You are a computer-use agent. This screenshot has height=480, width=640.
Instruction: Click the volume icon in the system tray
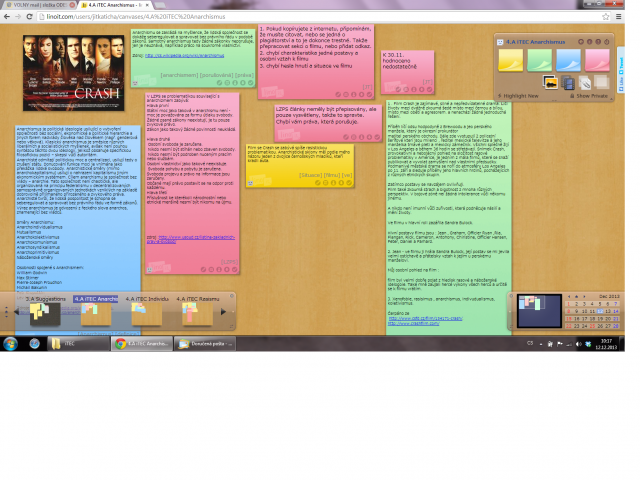point(578,344)
